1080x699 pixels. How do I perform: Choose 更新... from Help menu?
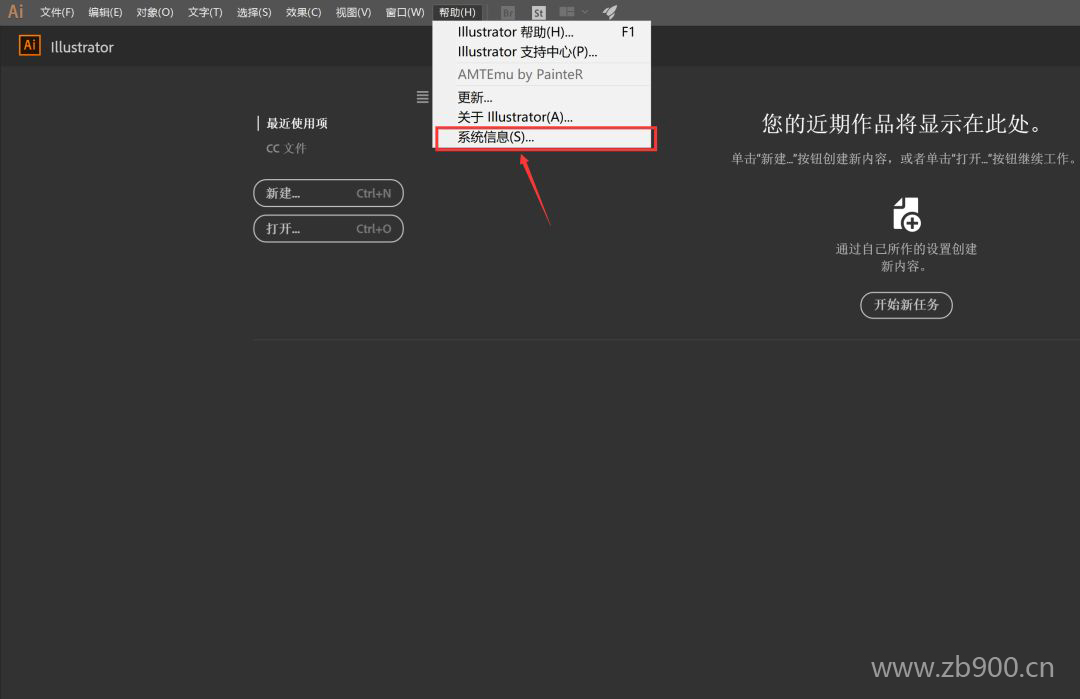click(x=541, y=97)
